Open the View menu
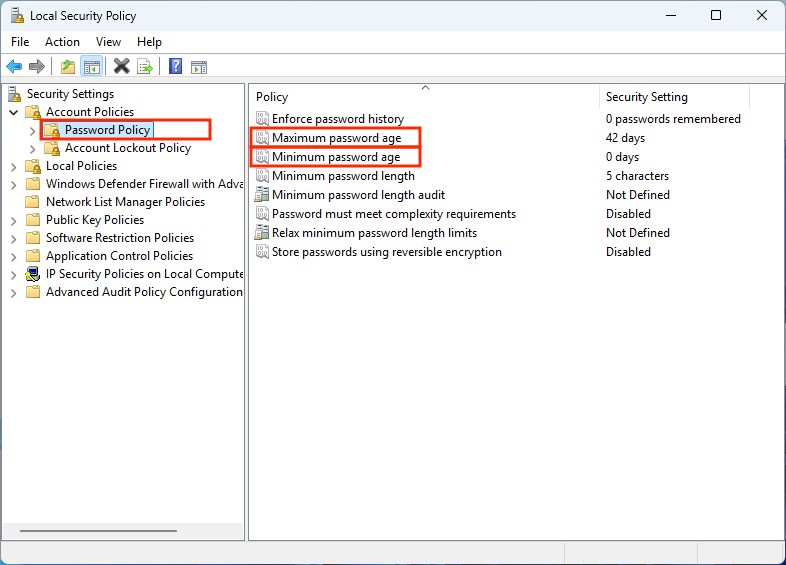The height and width of the screenshot is (565, 786). coord(108,42)
